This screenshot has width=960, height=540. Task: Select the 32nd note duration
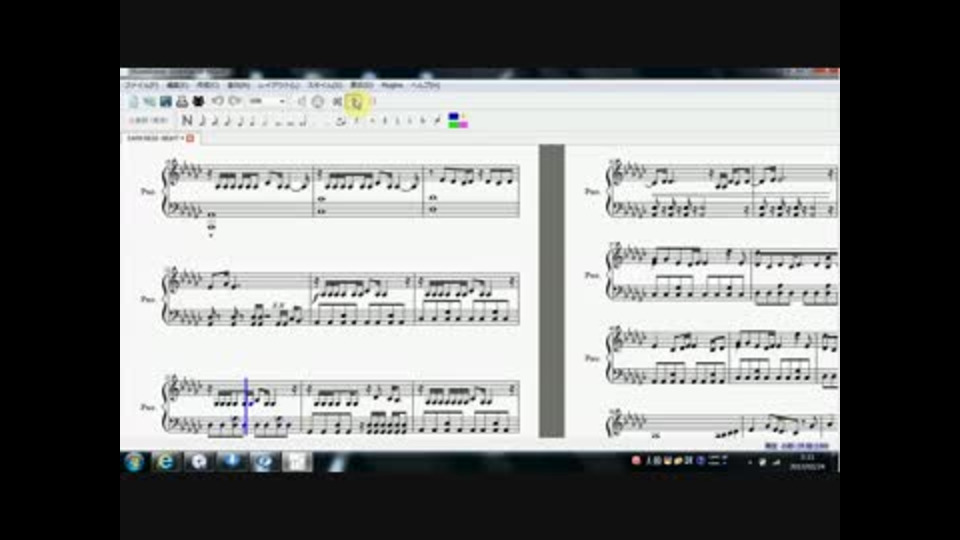[215, 121]
